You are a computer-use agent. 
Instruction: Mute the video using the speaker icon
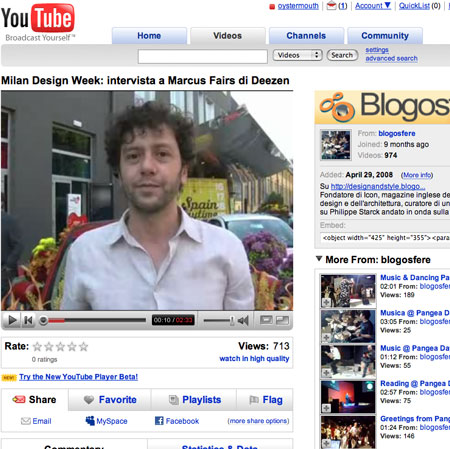coord(243,321)
